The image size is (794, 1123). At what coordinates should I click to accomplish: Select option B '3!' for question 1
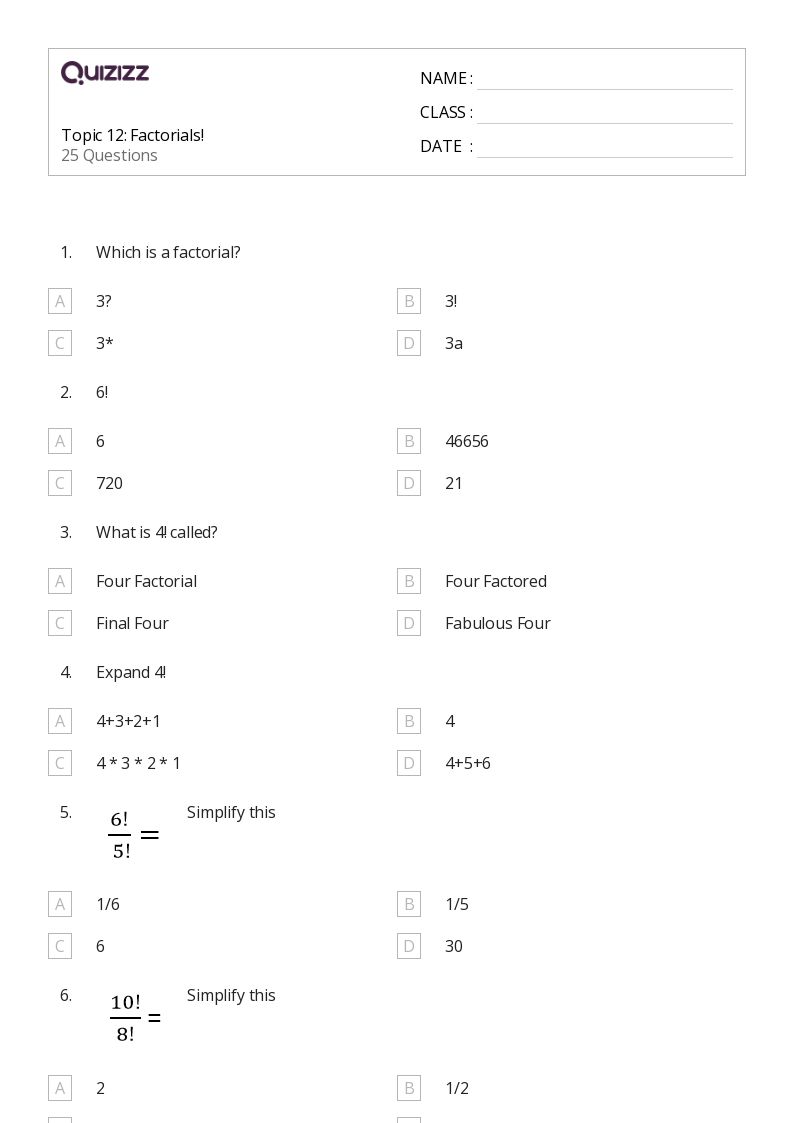click(x=409, y=301)
